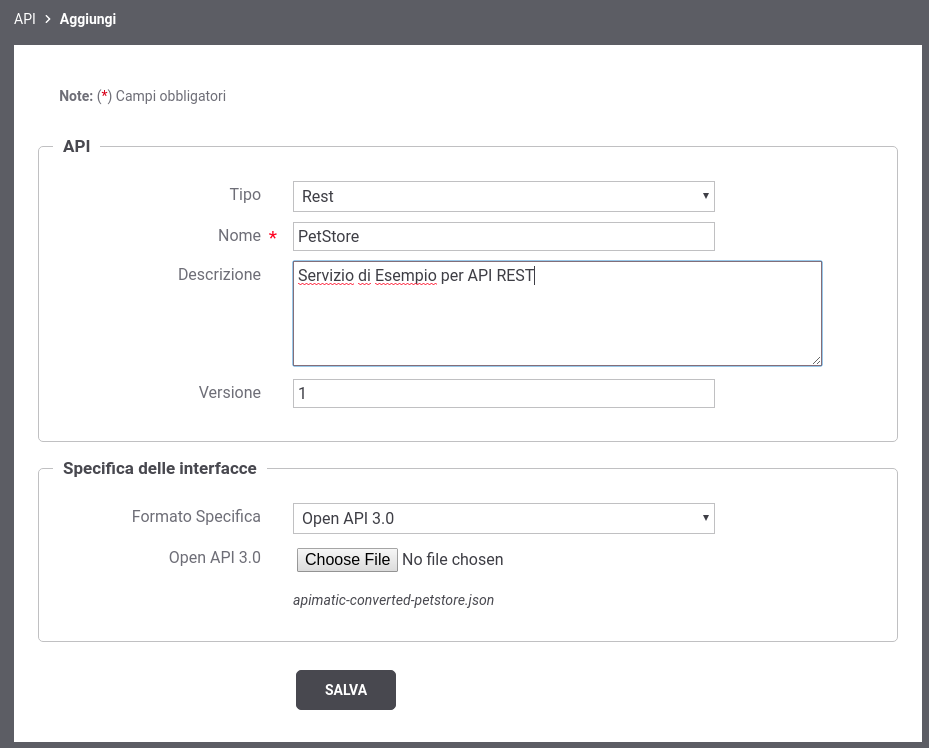Click the Formato Specifica label
929x748 pixels.
point(196,516)
